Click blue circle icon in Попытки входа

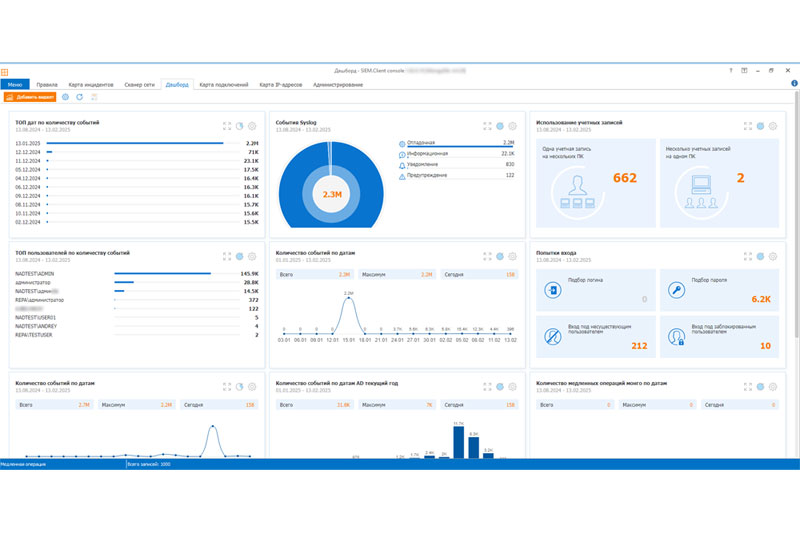coord(760,257)
